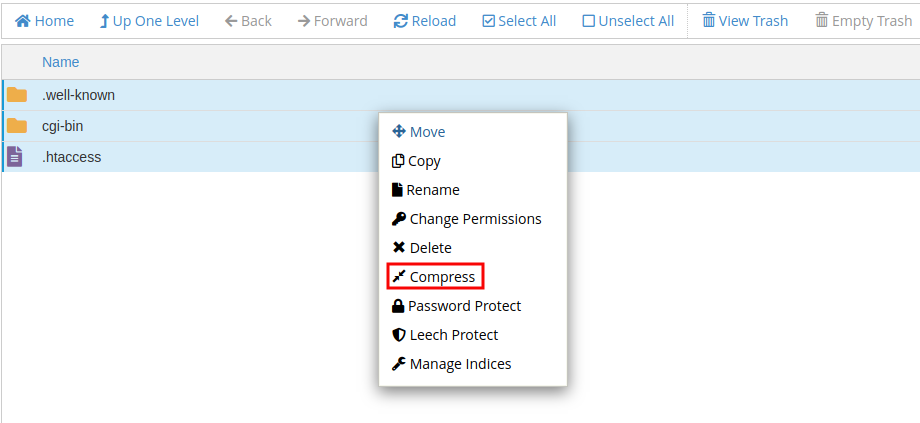Clear selection using Unselect All
The width and height of the screenshot is (920, 423).
(628, 22)
